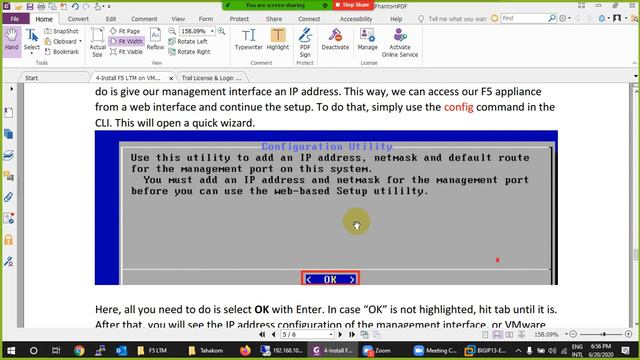Click Activate Online Service
Screen dimensions: 640x360
(x=400, y=42)
